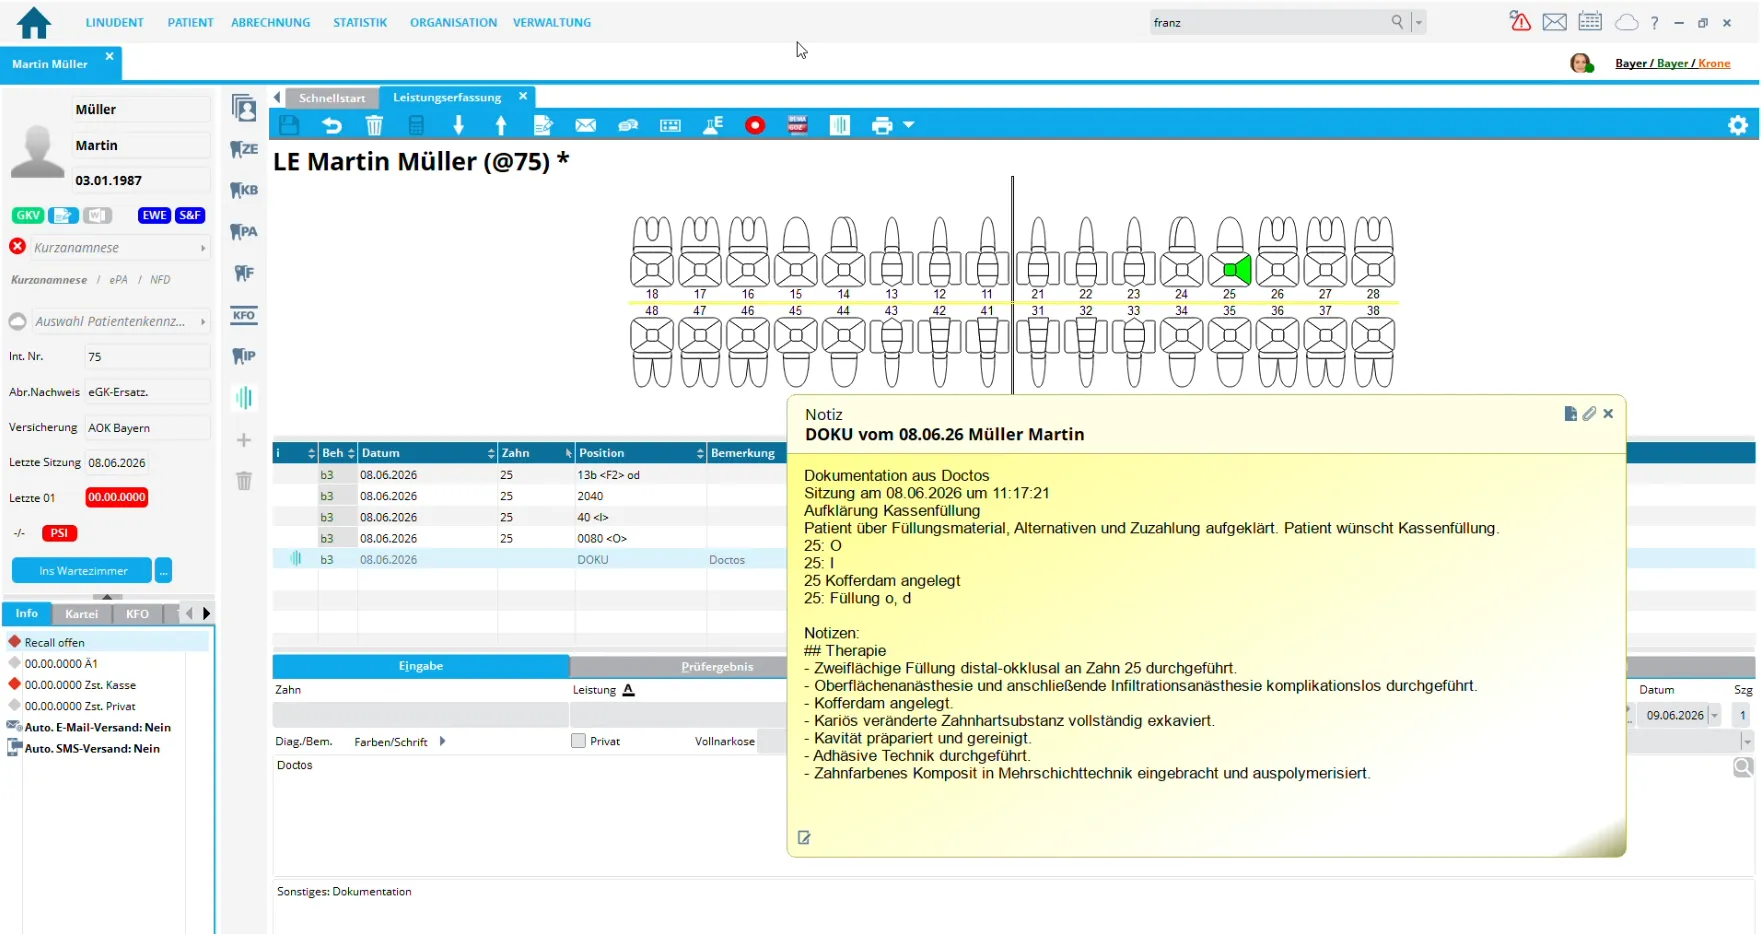The image size is (1761, 934).
Task: Click the move-up arrow icon
Action: tap(501, 125)
